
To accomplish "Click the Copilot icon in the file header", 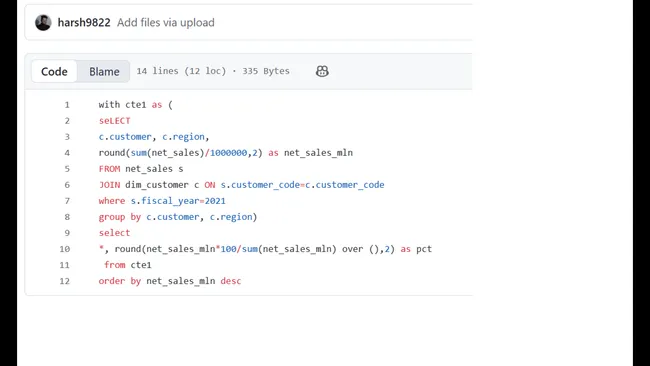I will click(x=322, y=71).
